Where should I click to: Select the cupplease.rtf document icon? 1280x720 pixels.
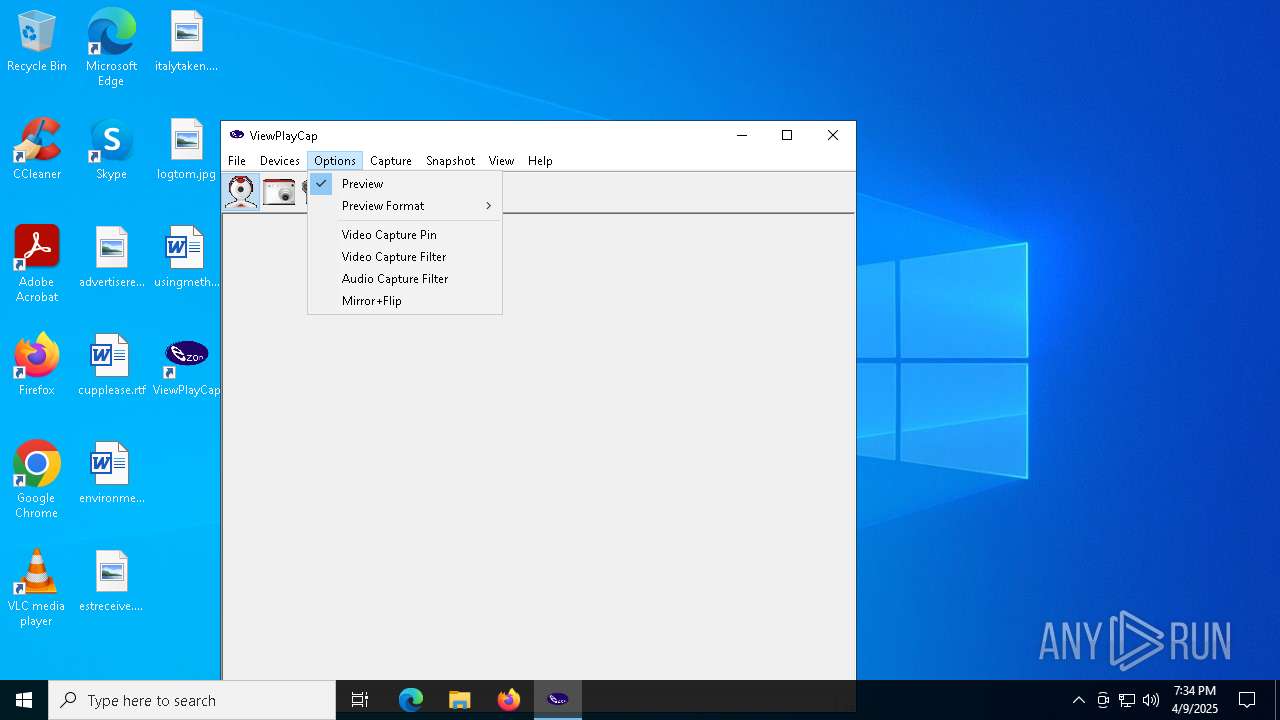pyautogui.click(x=112, y=366)
